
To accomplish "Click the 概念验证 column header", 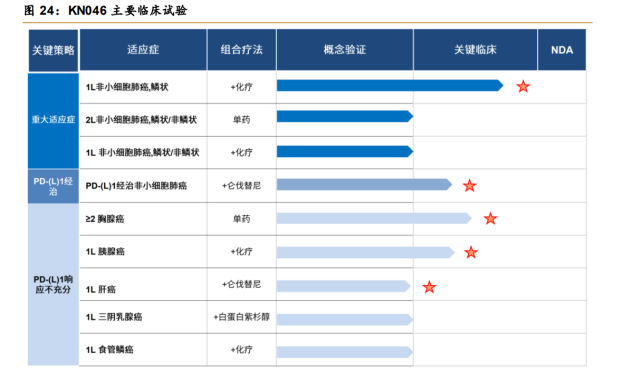I will pos(345,50).
